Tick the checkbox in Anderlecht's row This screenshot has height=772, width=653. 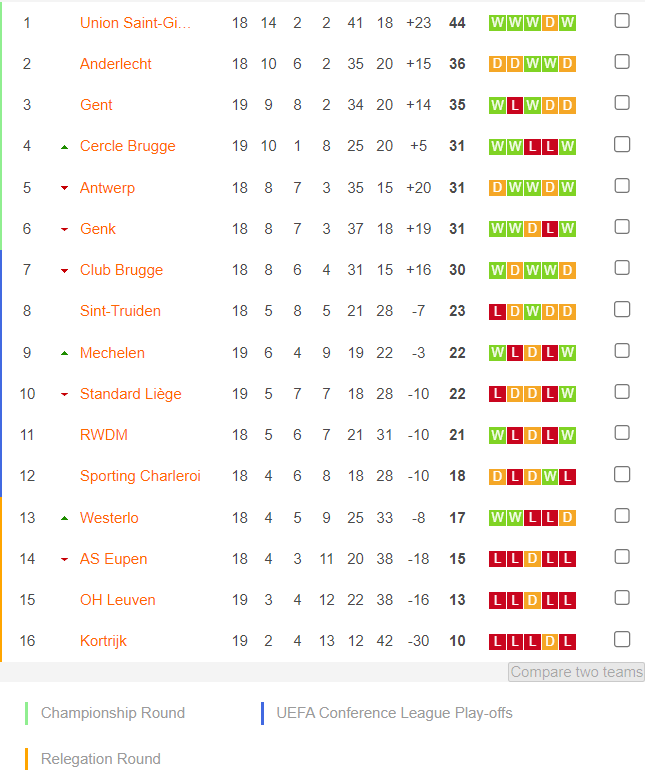[622, 62]
